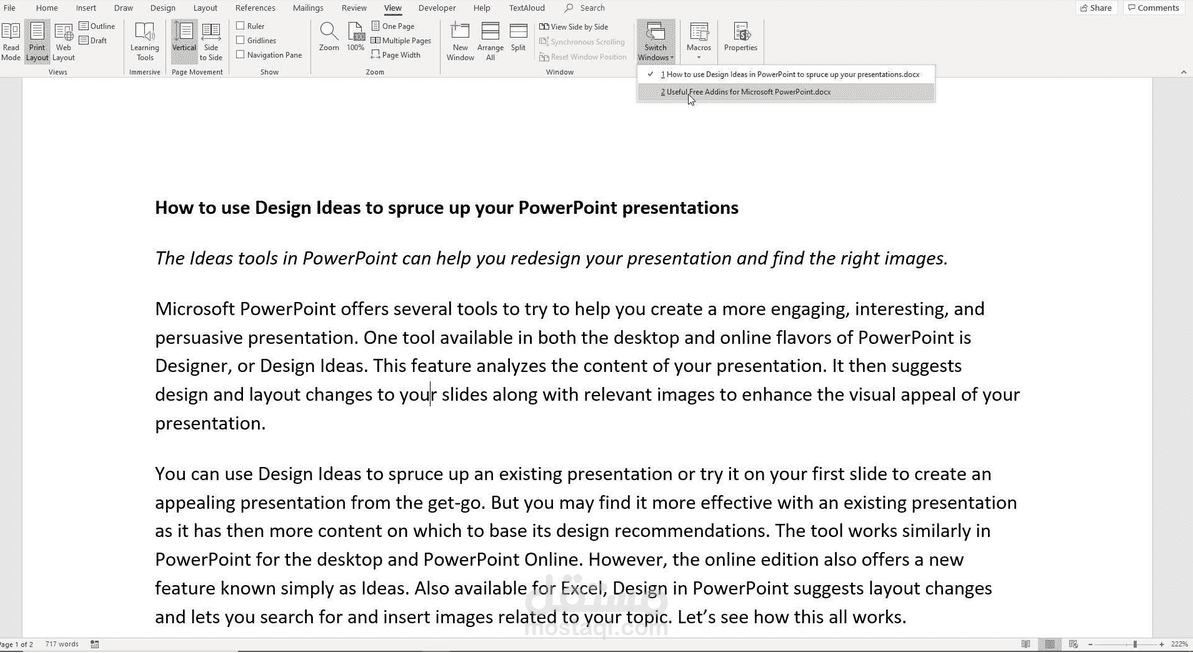Viewport: 1193px width, 653px height.
Task: Click the 717 words count
Action: click(x=62, y=644)
